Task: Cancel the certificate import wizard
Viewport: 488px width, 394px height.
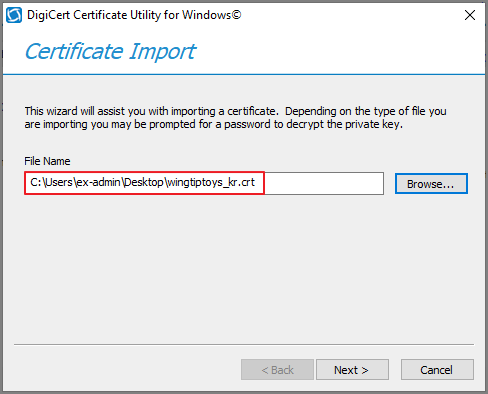Action: point(437,369)
